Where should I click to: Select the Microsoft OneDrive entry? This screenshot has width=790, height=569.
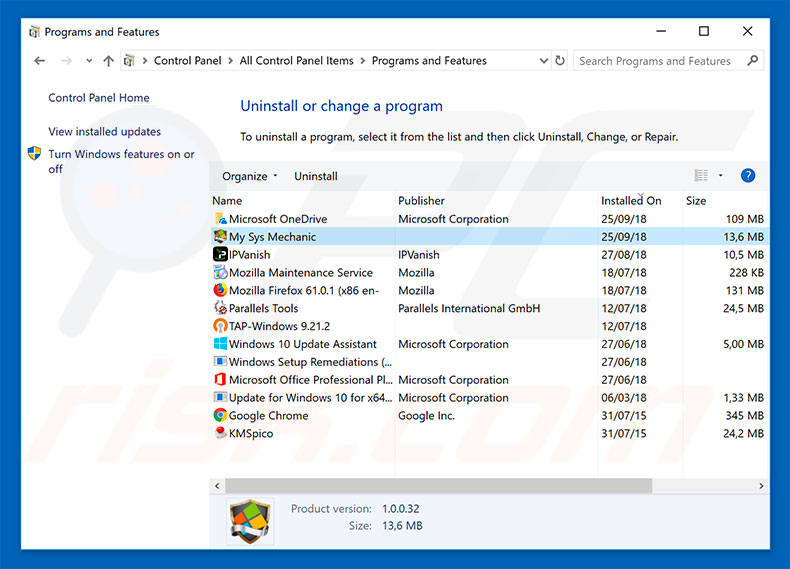click(489, 219)
